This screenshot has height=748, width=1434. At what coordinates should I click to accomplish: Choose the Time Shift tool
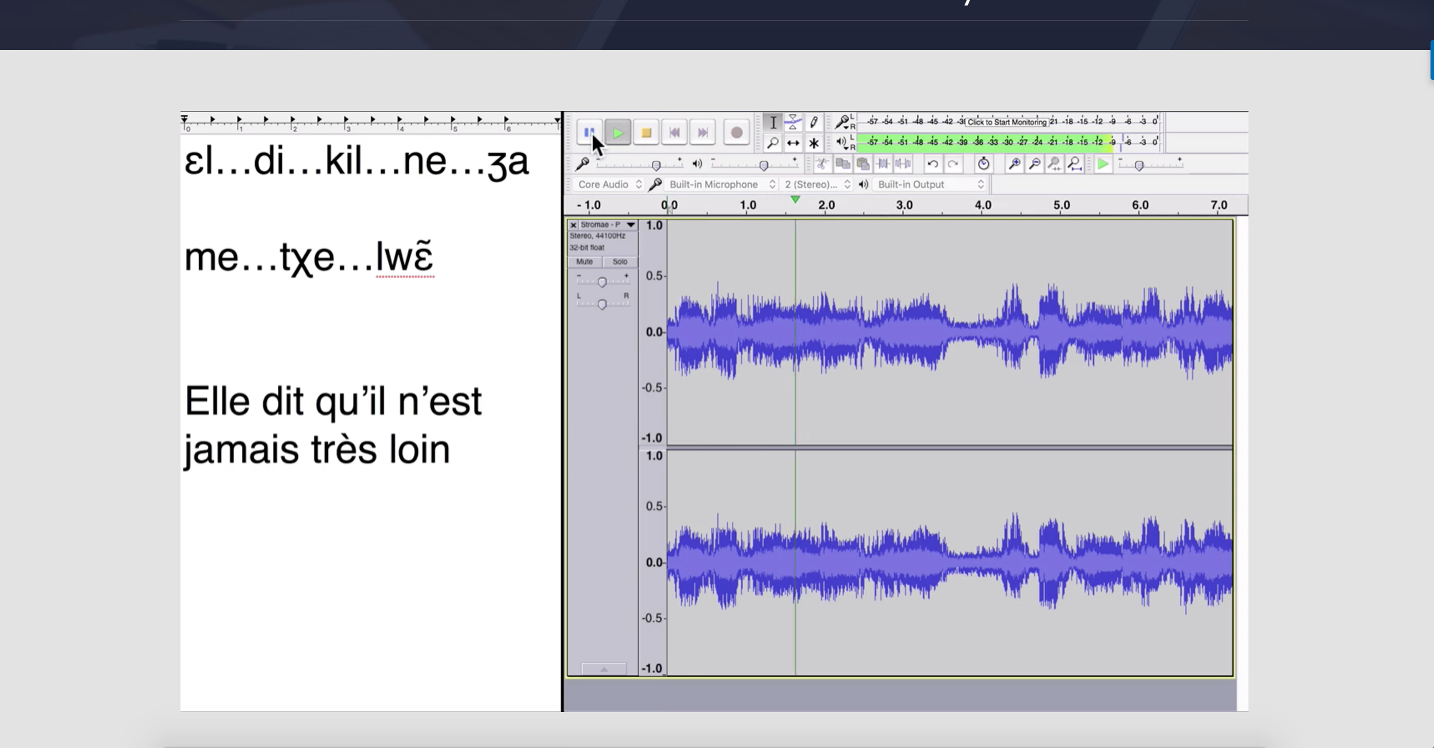click(793, 143)
